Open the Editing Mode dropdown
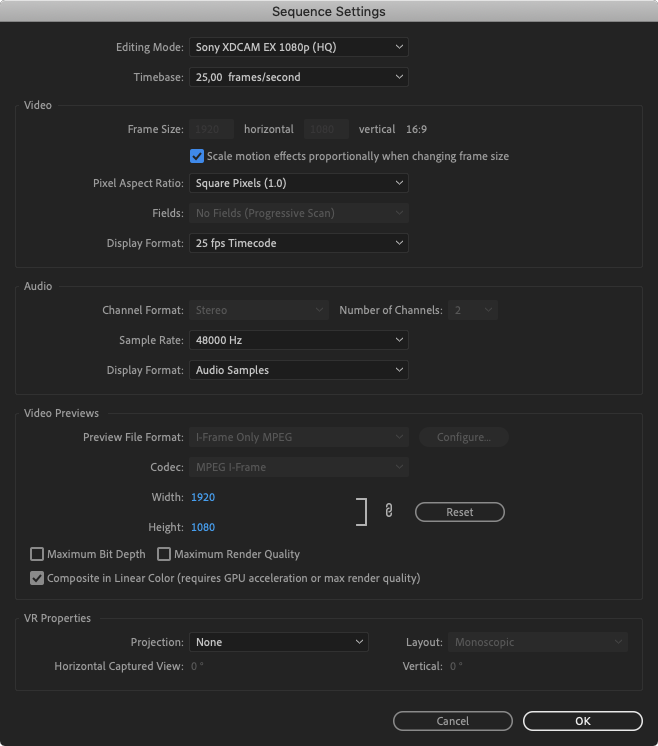The width and height of the screenshot is (658, 746). 299,47
